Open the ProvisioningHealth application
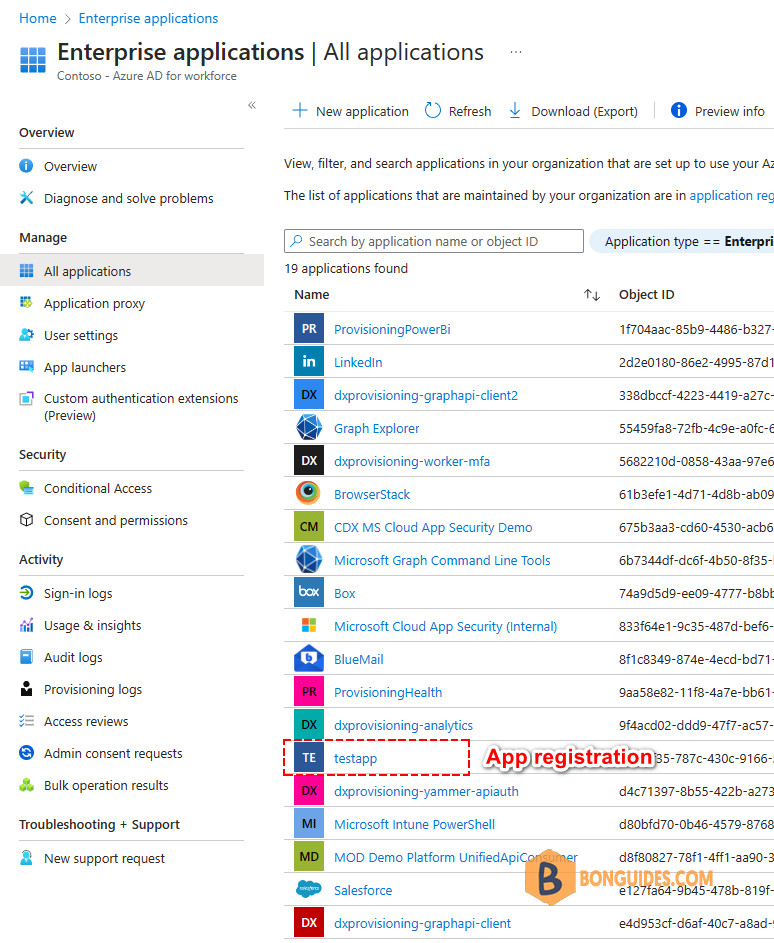 (388, 692)
